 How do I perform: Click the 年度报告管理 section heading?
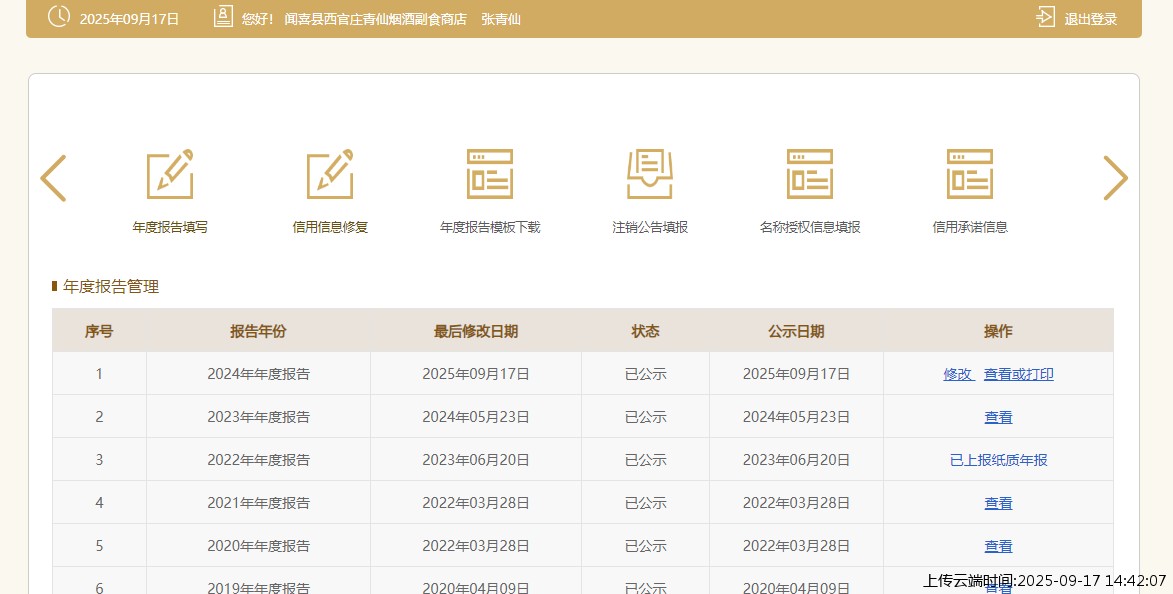(x=111, y=287)
